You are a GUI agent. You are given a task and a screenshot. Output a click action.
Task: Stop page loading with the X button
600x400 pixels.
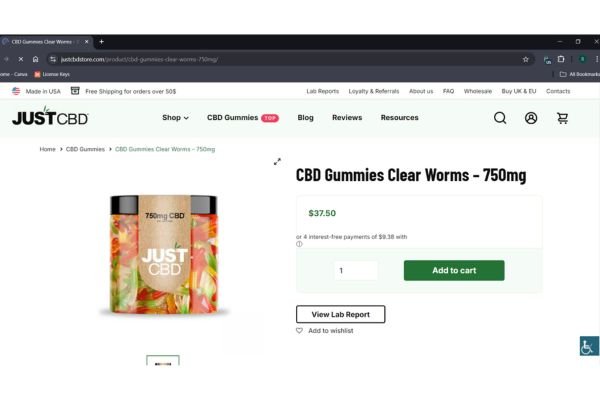(x=21, y=59)
